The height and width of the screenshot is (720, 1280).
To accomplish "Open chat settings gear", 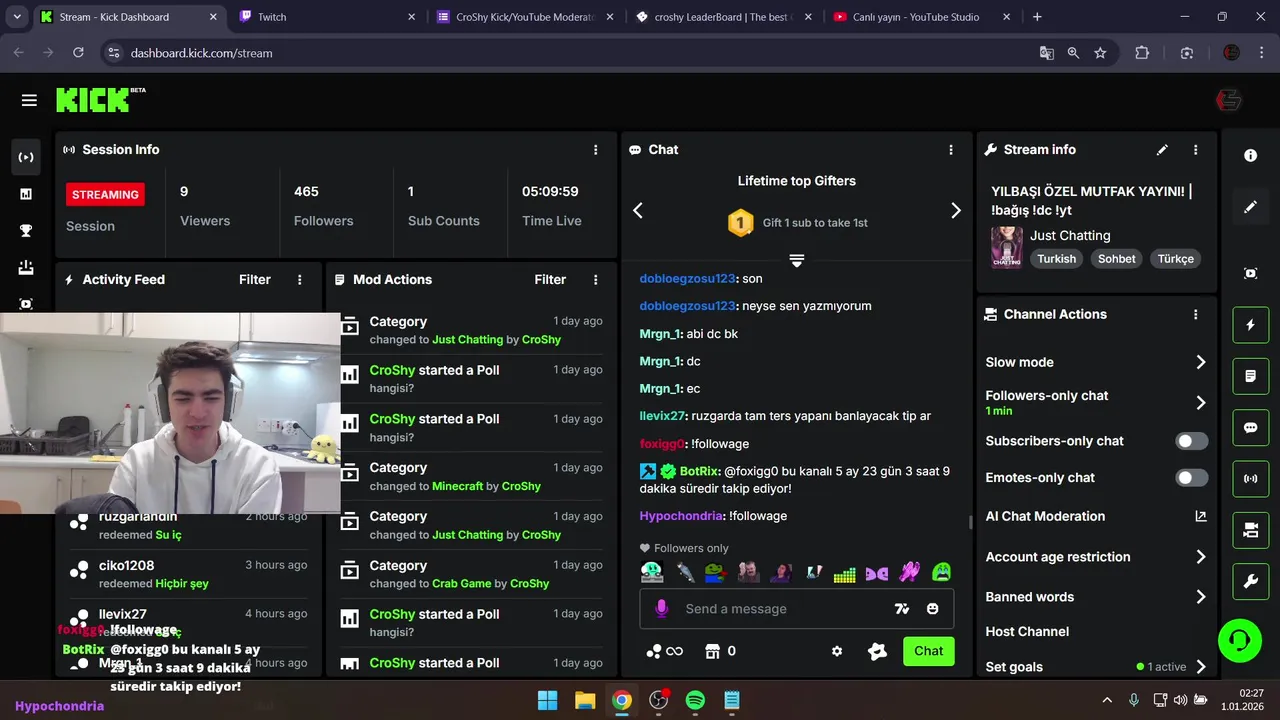I will pos(837,651).
